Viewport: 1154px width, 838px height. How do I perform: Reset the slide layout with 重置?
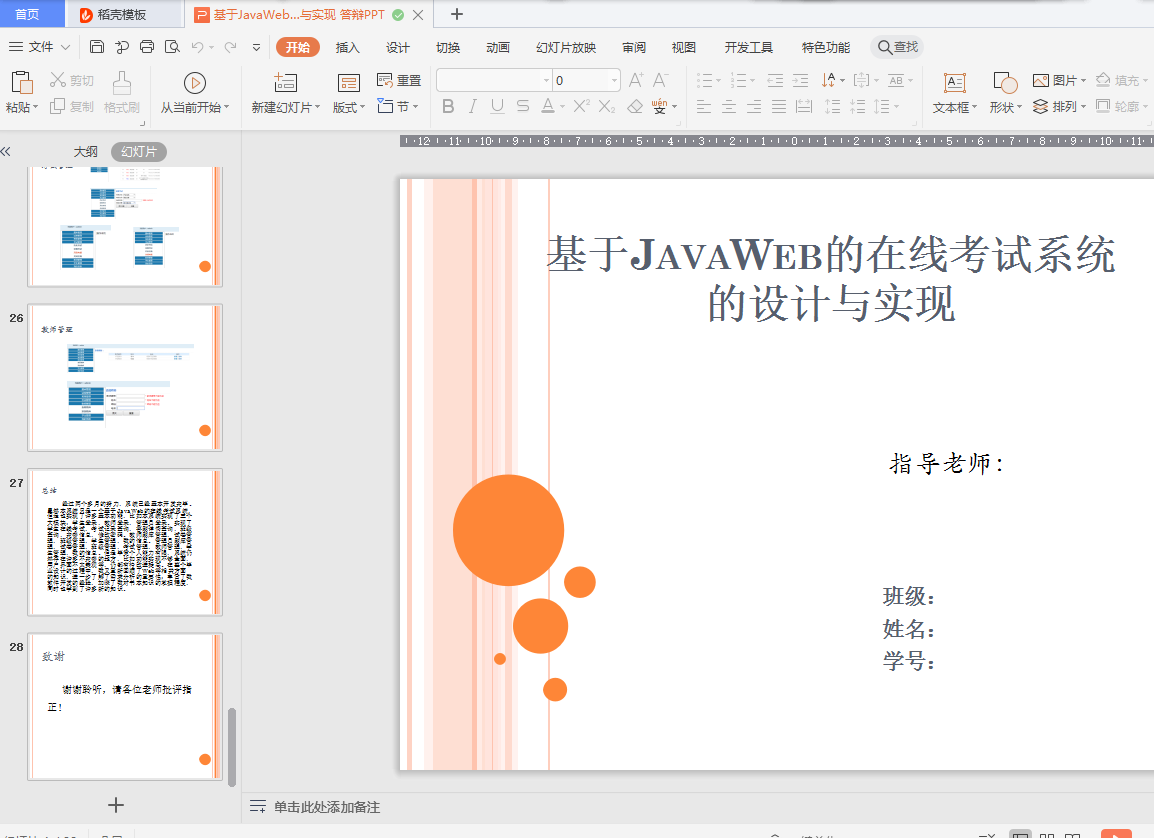pos(399,80)
